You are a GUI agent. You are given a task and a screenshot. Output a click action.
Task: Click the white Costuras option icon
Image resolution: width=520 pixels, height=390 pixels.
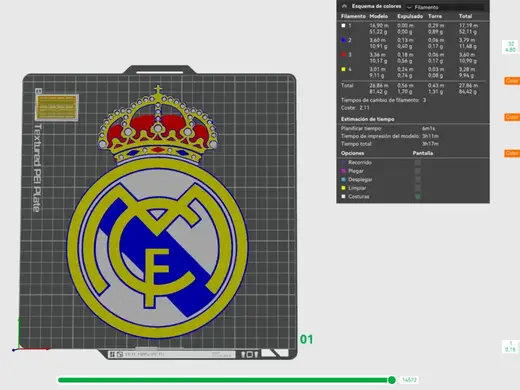pos(343,197)
